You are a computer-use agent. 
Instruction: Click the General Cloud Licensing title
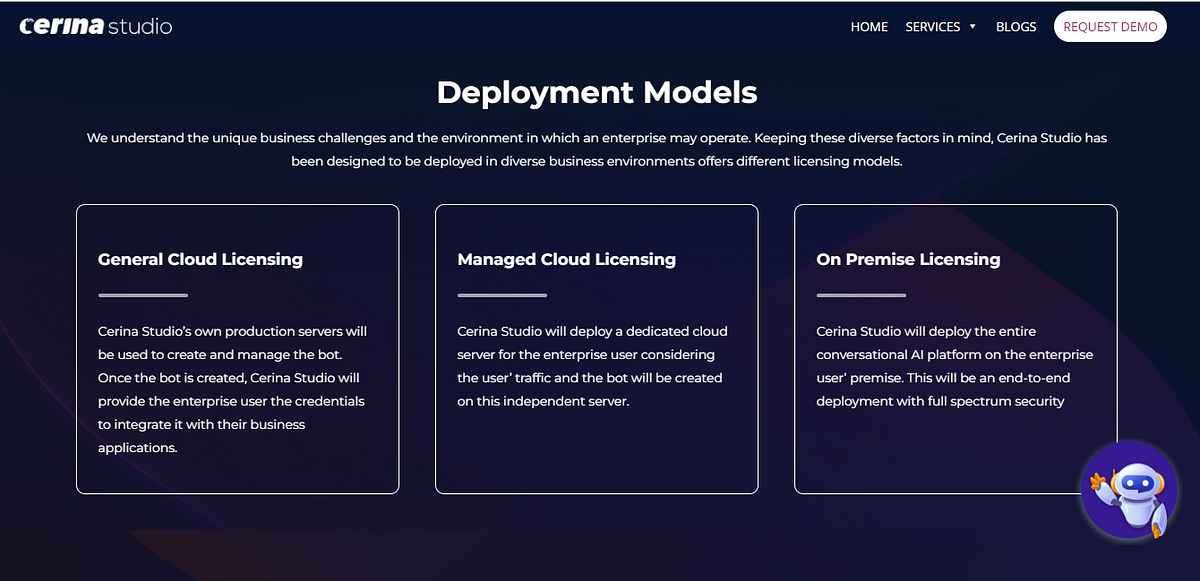pos(200,259)
